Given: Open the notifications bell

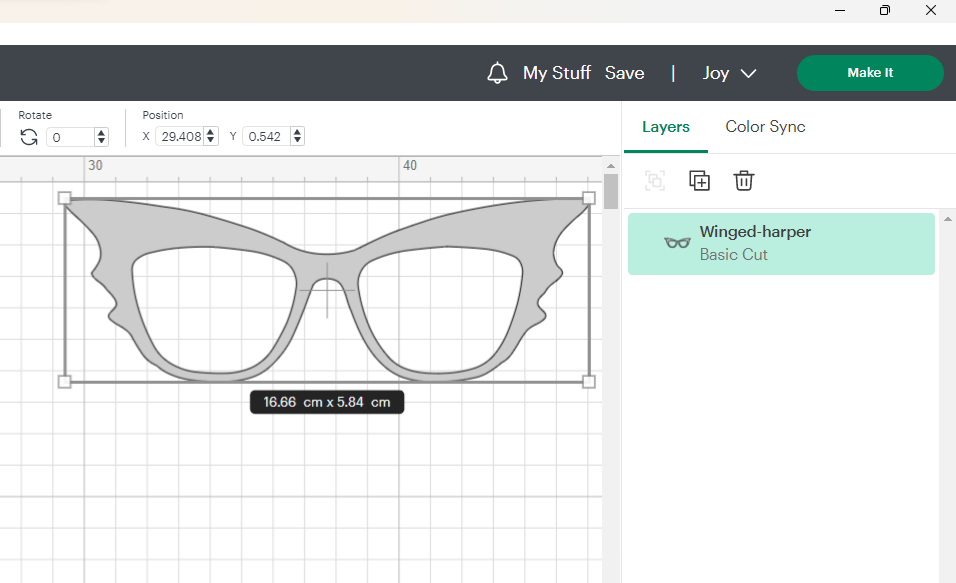Looking at the screenshot, I should pyautogui.click(x=497, y=73).
